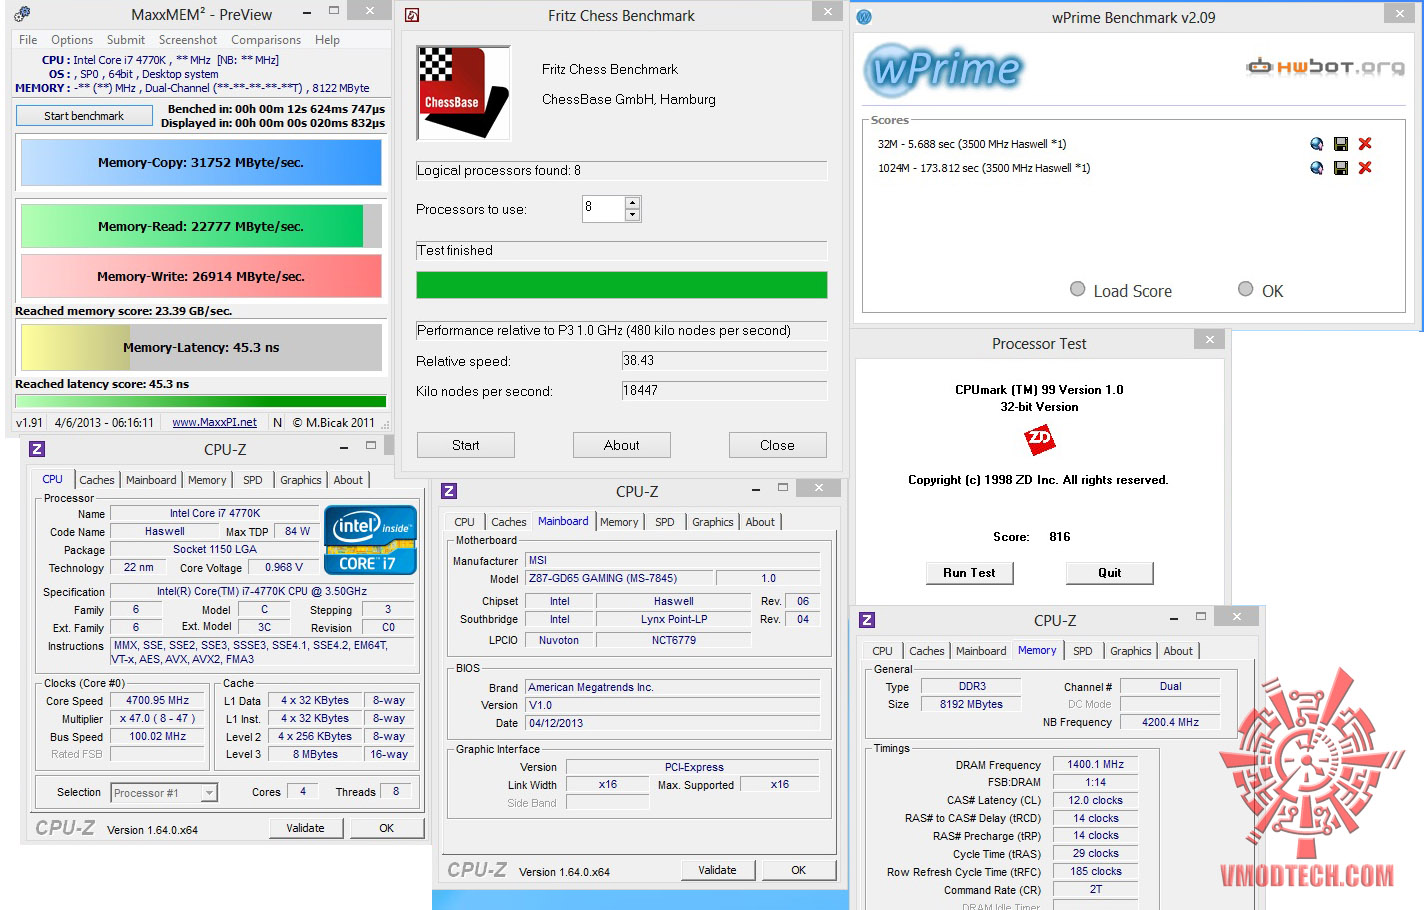The width and height of the screenshot is (1424, 910).
Task: Switch to Graphics tab in the CPU tab window
Action: pos(301,480)
